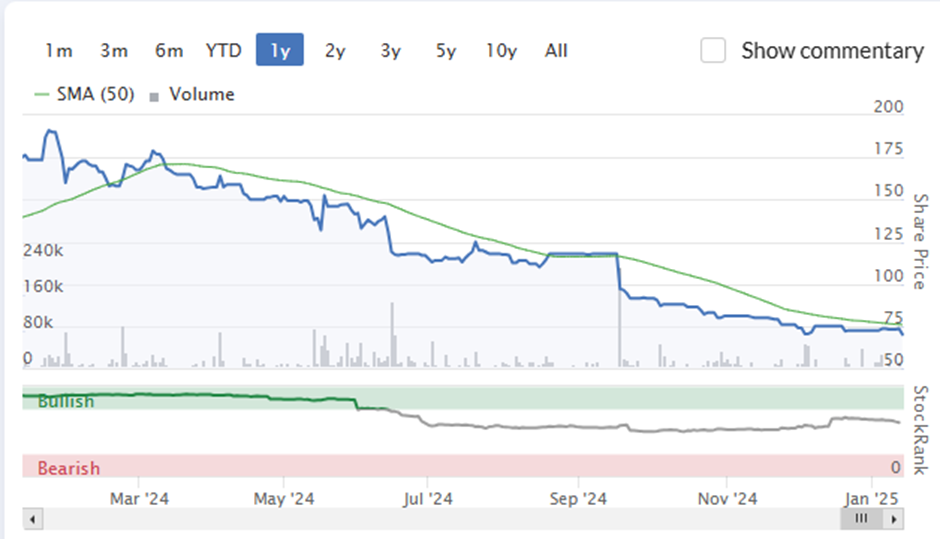940x539 pixels.
Task: Select the active 1y range button
Action: point(280,50)
